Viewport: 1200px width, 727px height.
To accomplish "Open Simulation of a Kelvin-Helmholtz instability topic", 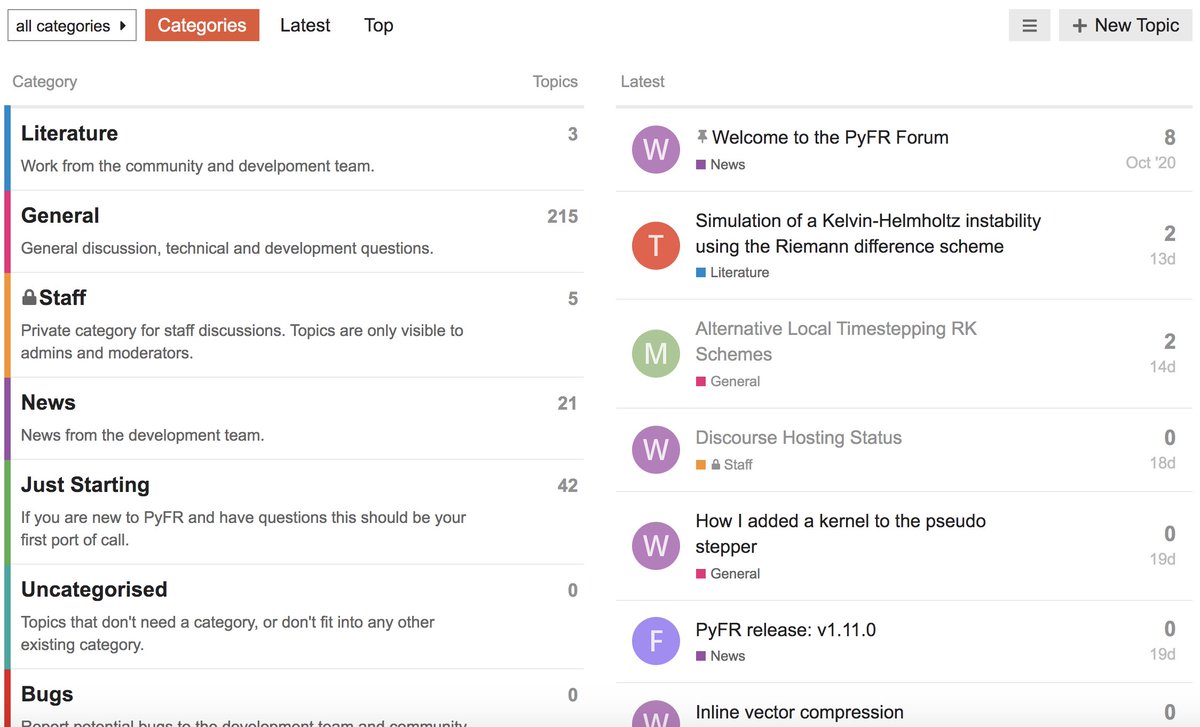I will click(x=868, y=233).
